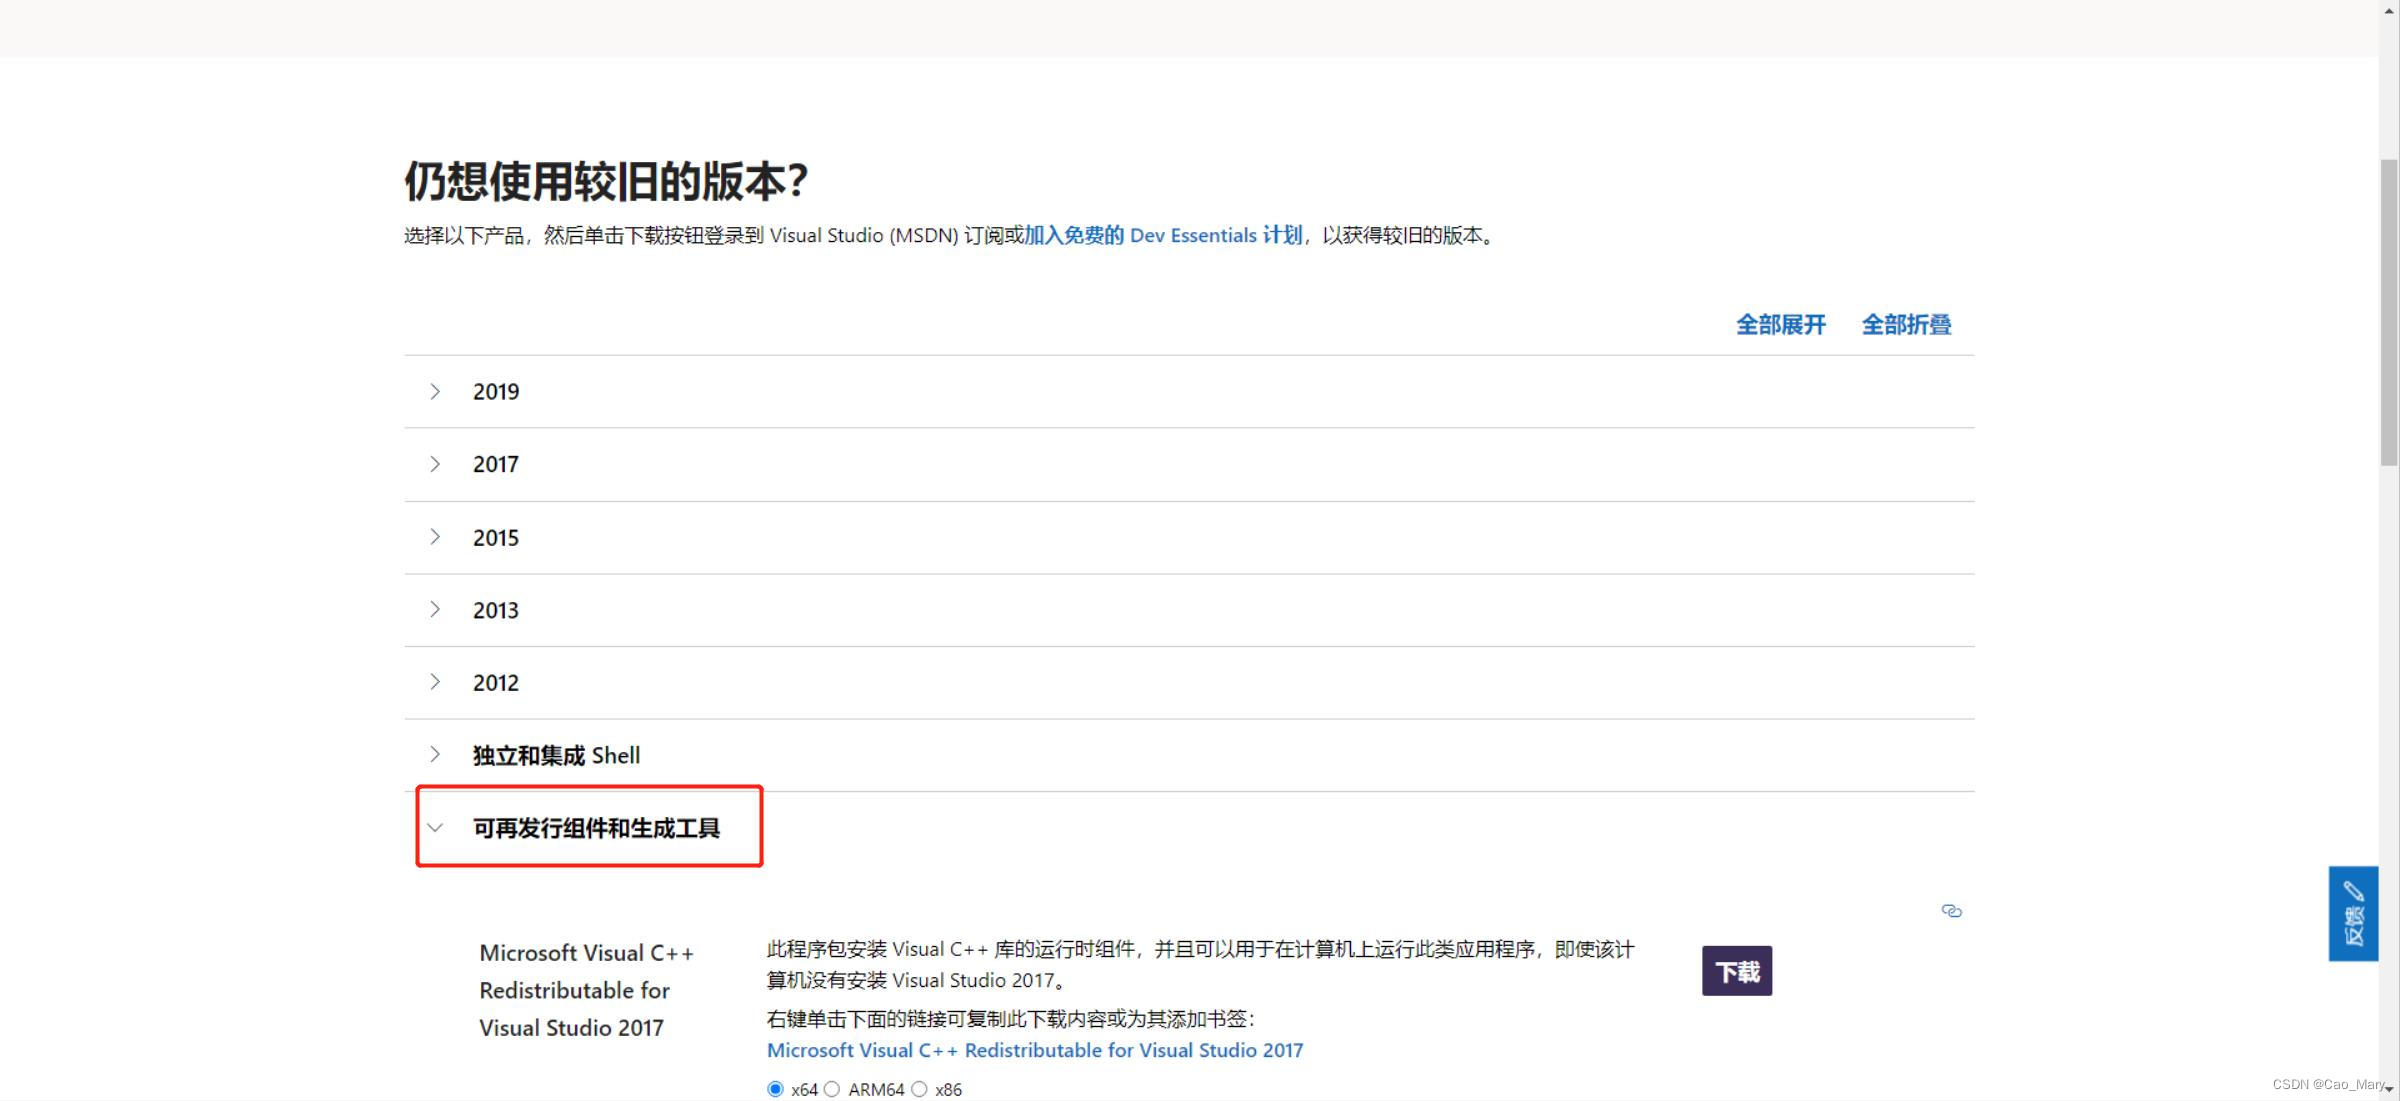
Task: Select the x64 architecture radio button
Action: 775,1089
